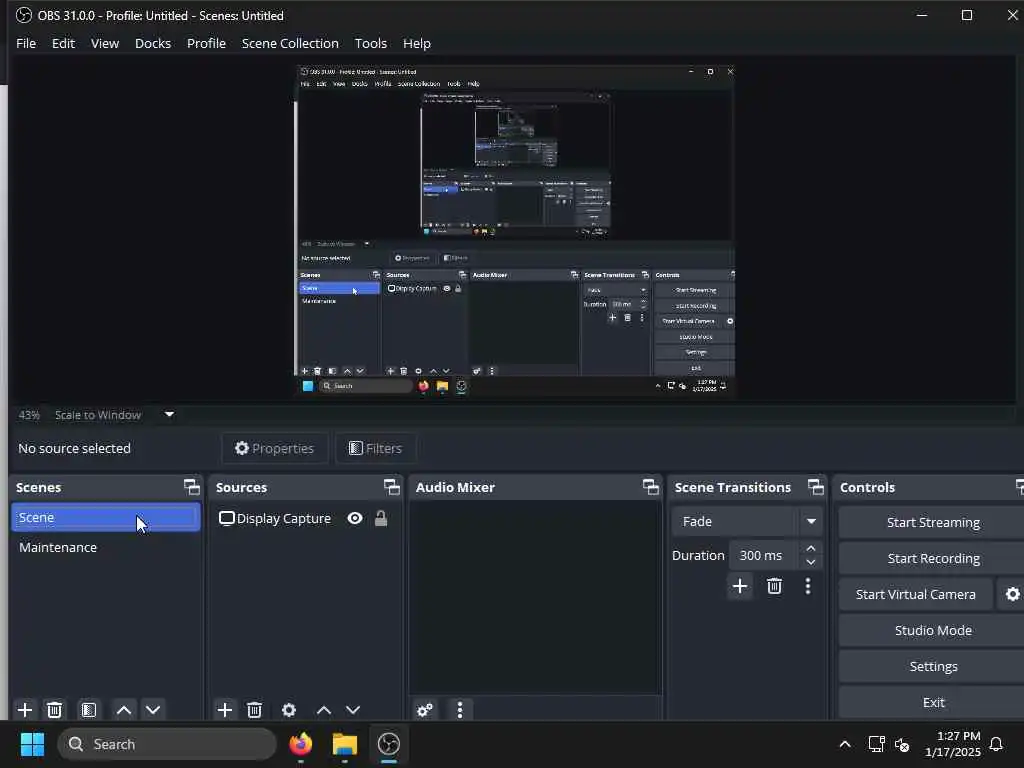This screenshot has width=1024, height=768.
Task: Toggle the Display Capture lock
Action: (381, 519)
